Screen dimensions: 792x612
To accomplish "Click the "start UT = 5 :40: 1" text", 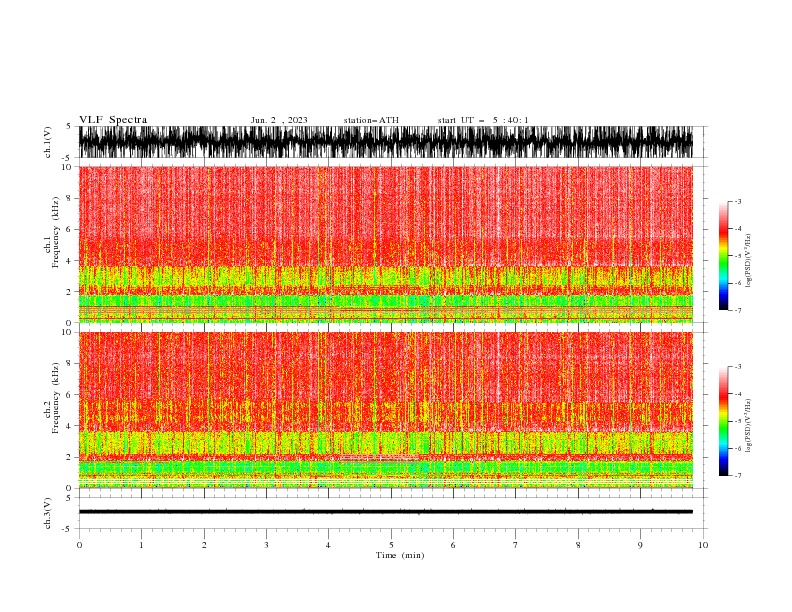I will (483, 120).
